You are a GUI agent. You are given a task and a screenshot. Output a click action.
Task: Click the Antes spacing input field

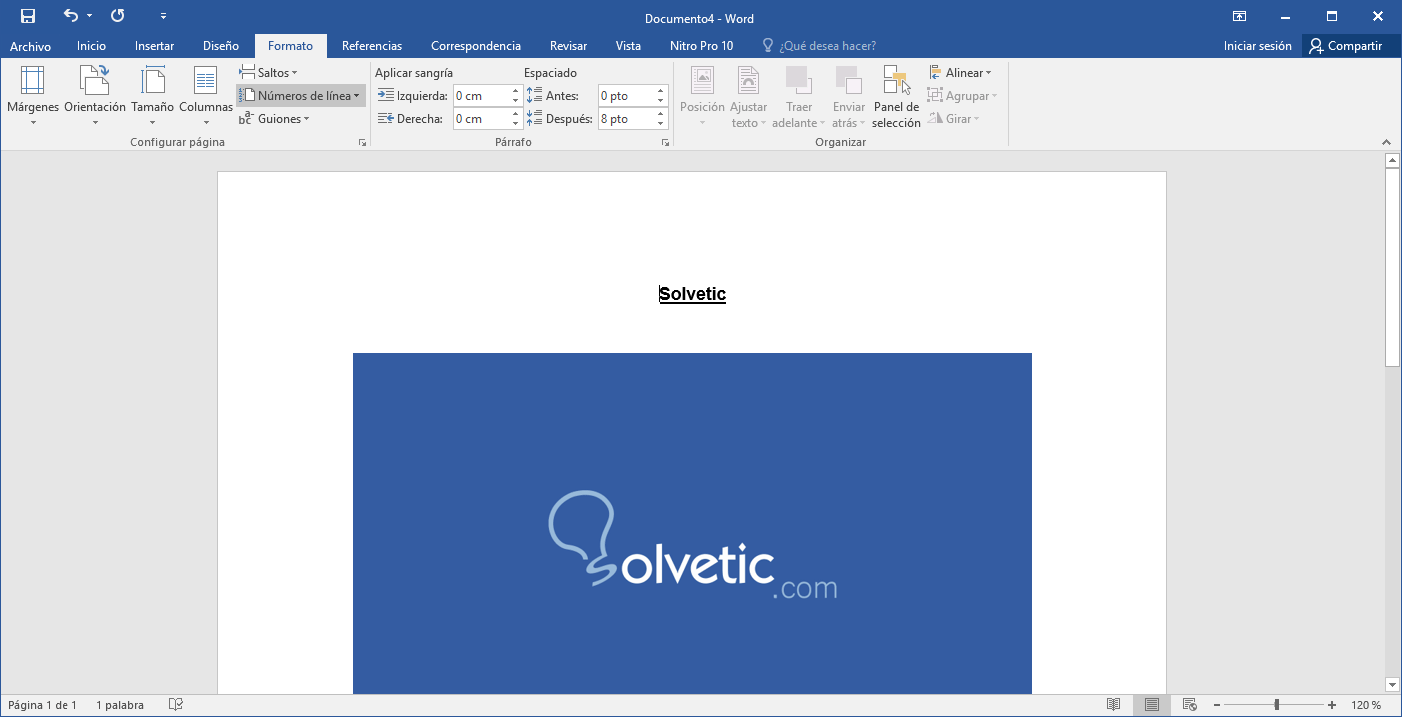(x=626, y=96)
